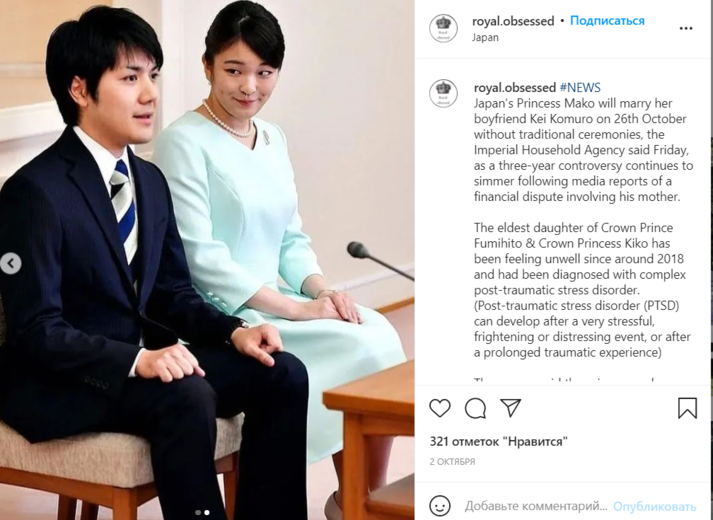
Task: View the 321 отметок "Нравится" likes list
Action: pyautogui.click(x=499, y=441)
